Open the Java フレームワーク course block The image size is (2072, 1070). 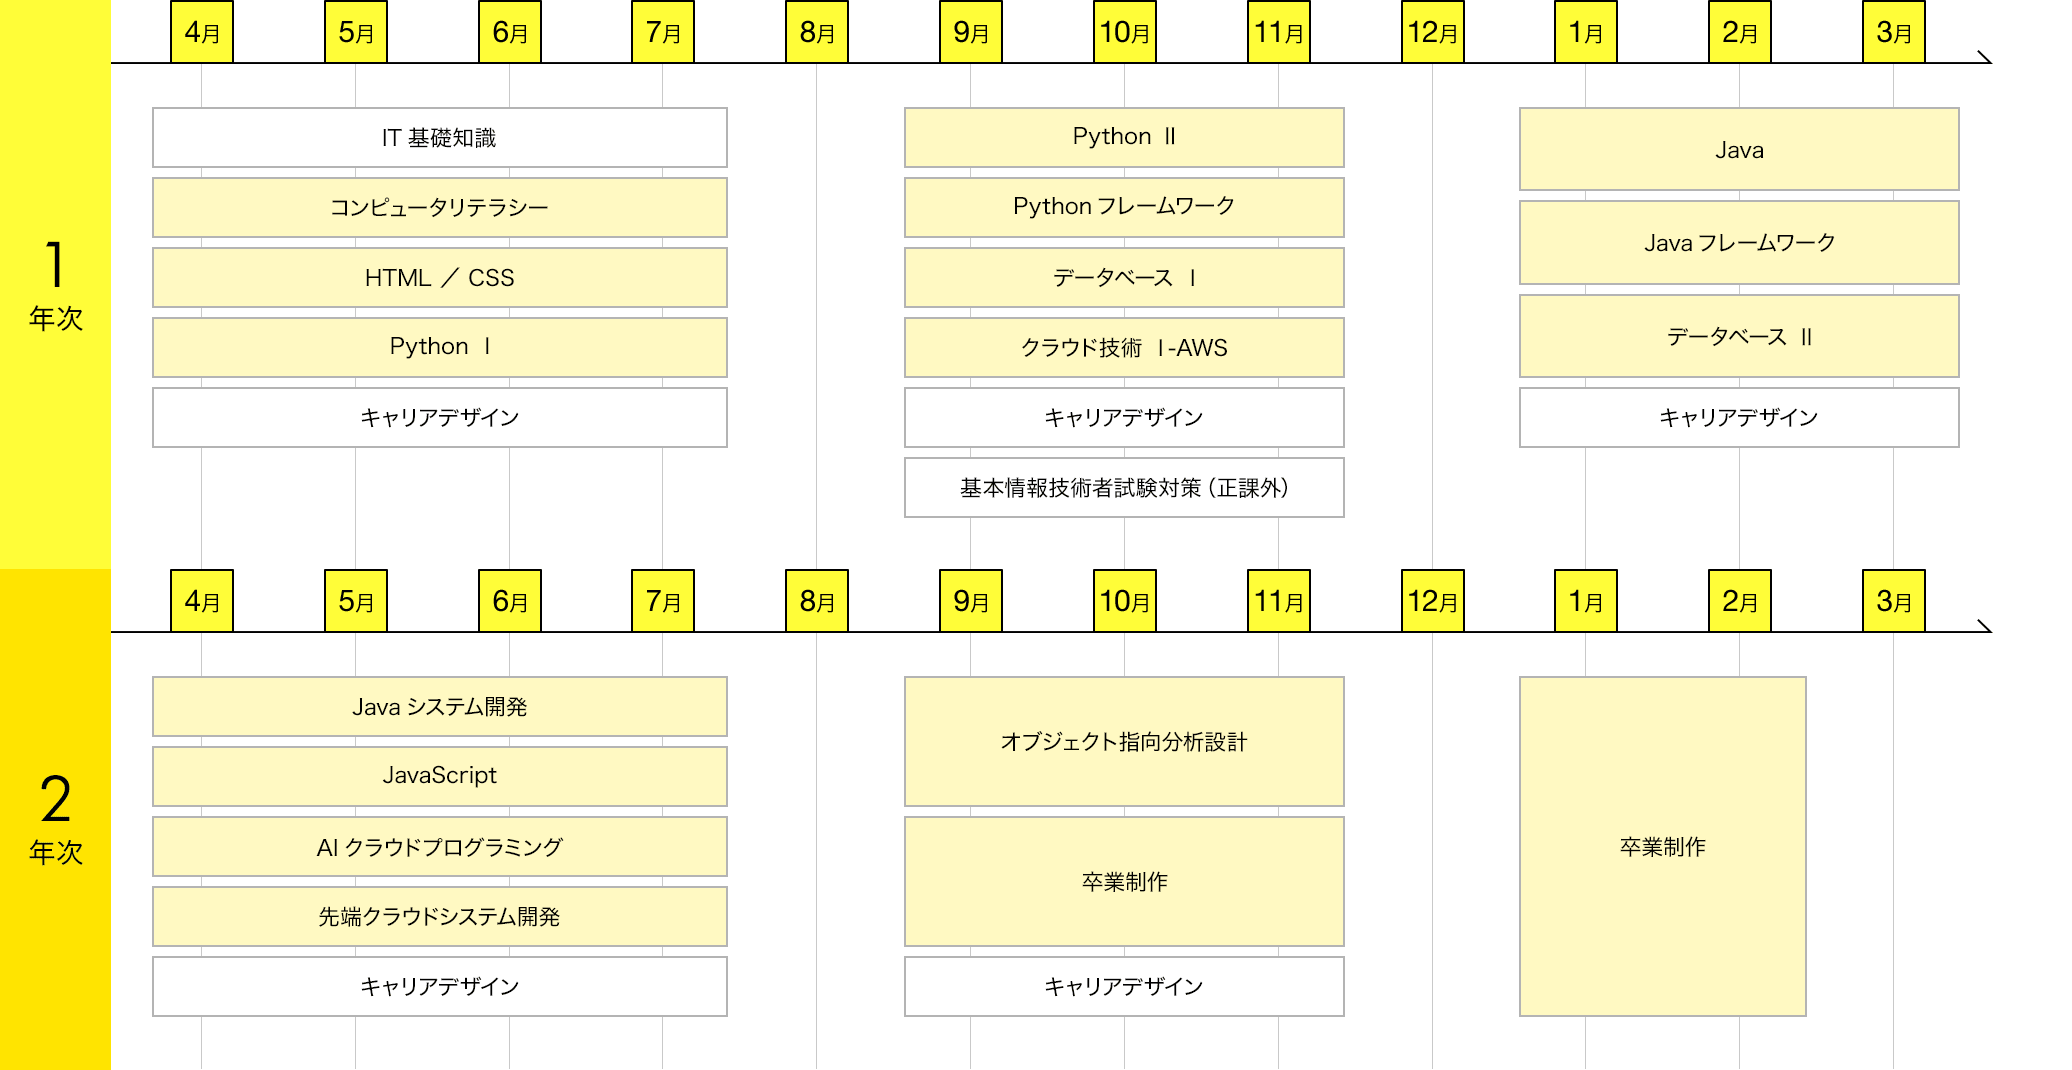[1738, 243]
